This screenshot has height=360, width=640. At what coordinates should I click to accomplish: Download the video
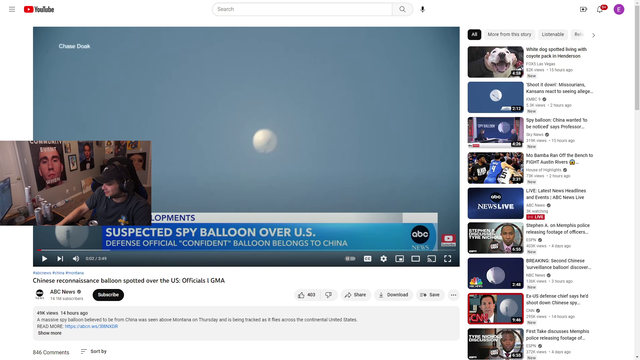(393, 295)
